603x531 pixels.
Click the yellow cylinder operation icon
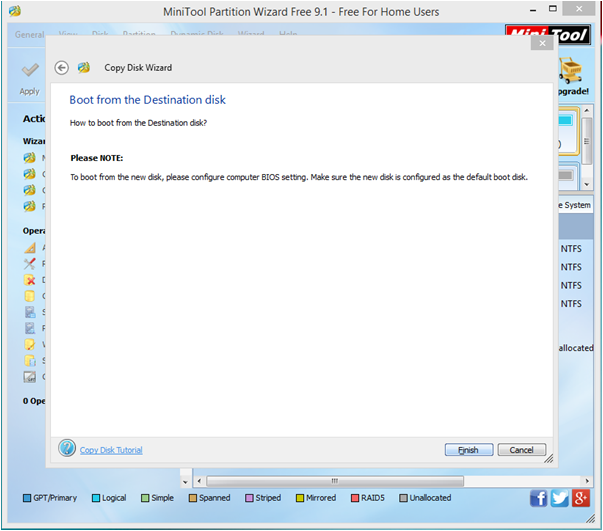[30, 296]
